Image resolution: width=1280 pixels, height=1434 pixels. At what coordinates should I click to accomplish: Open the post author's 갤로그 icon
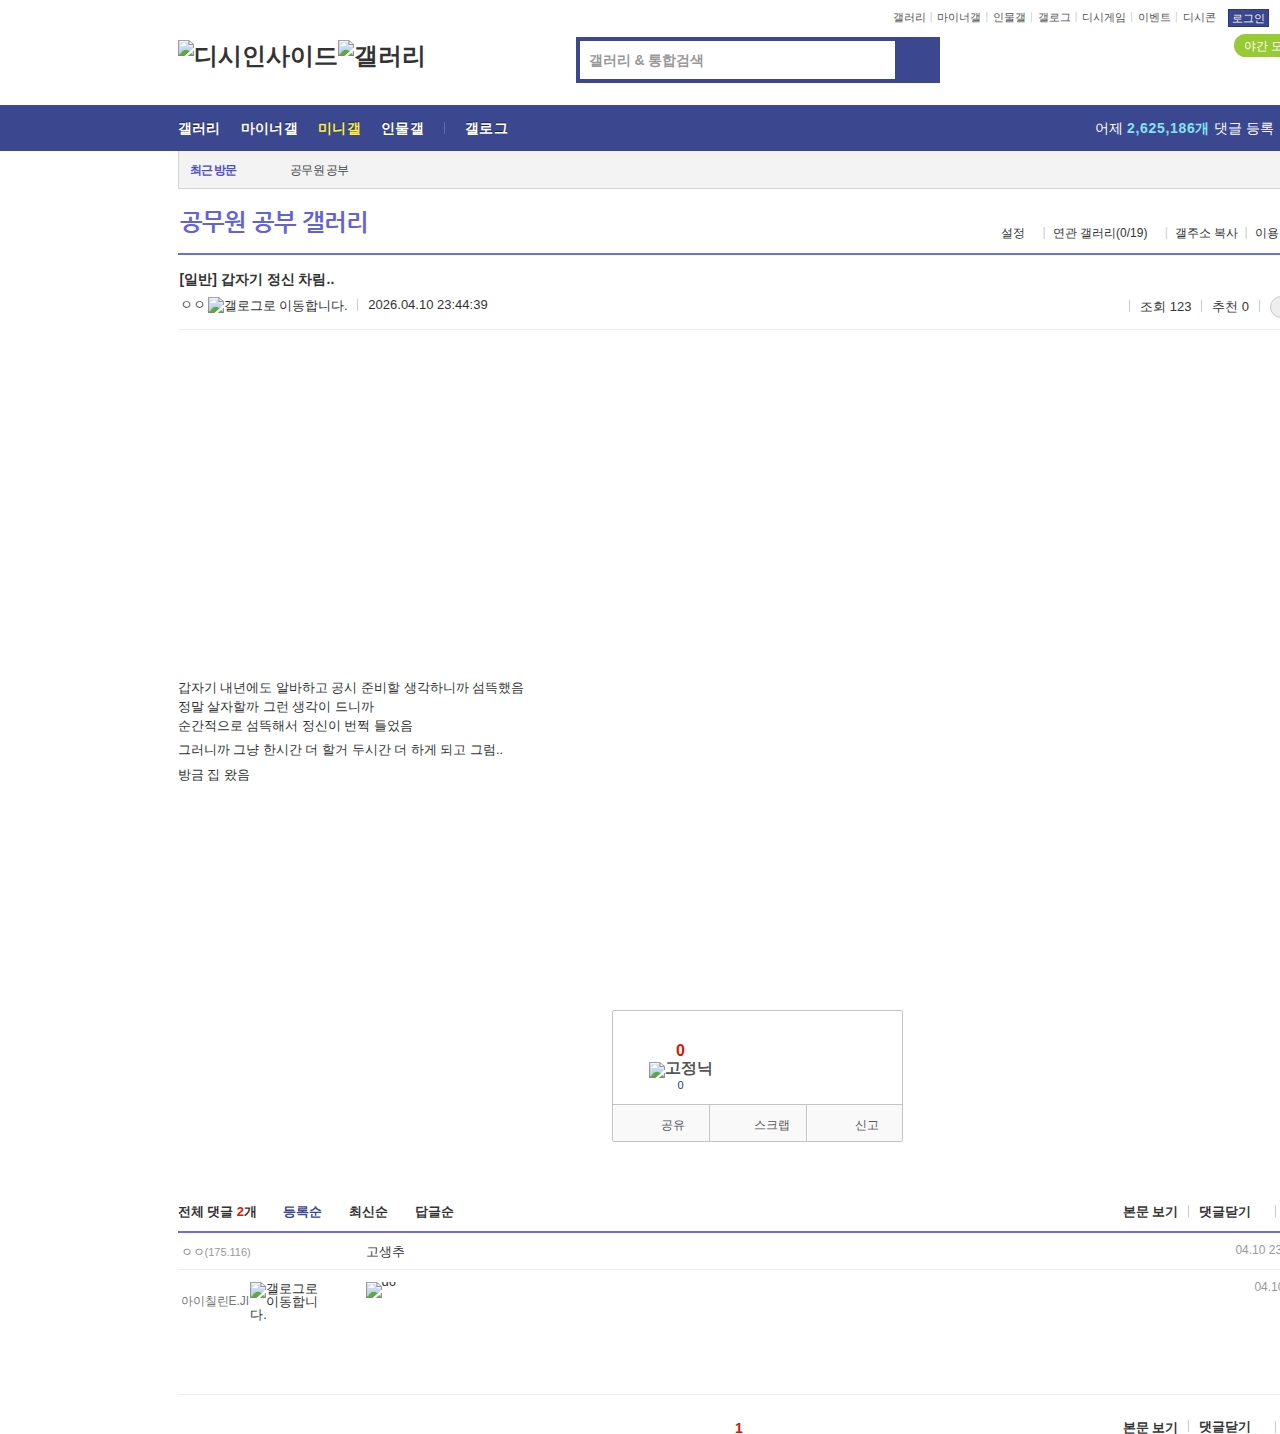(278, 306)
